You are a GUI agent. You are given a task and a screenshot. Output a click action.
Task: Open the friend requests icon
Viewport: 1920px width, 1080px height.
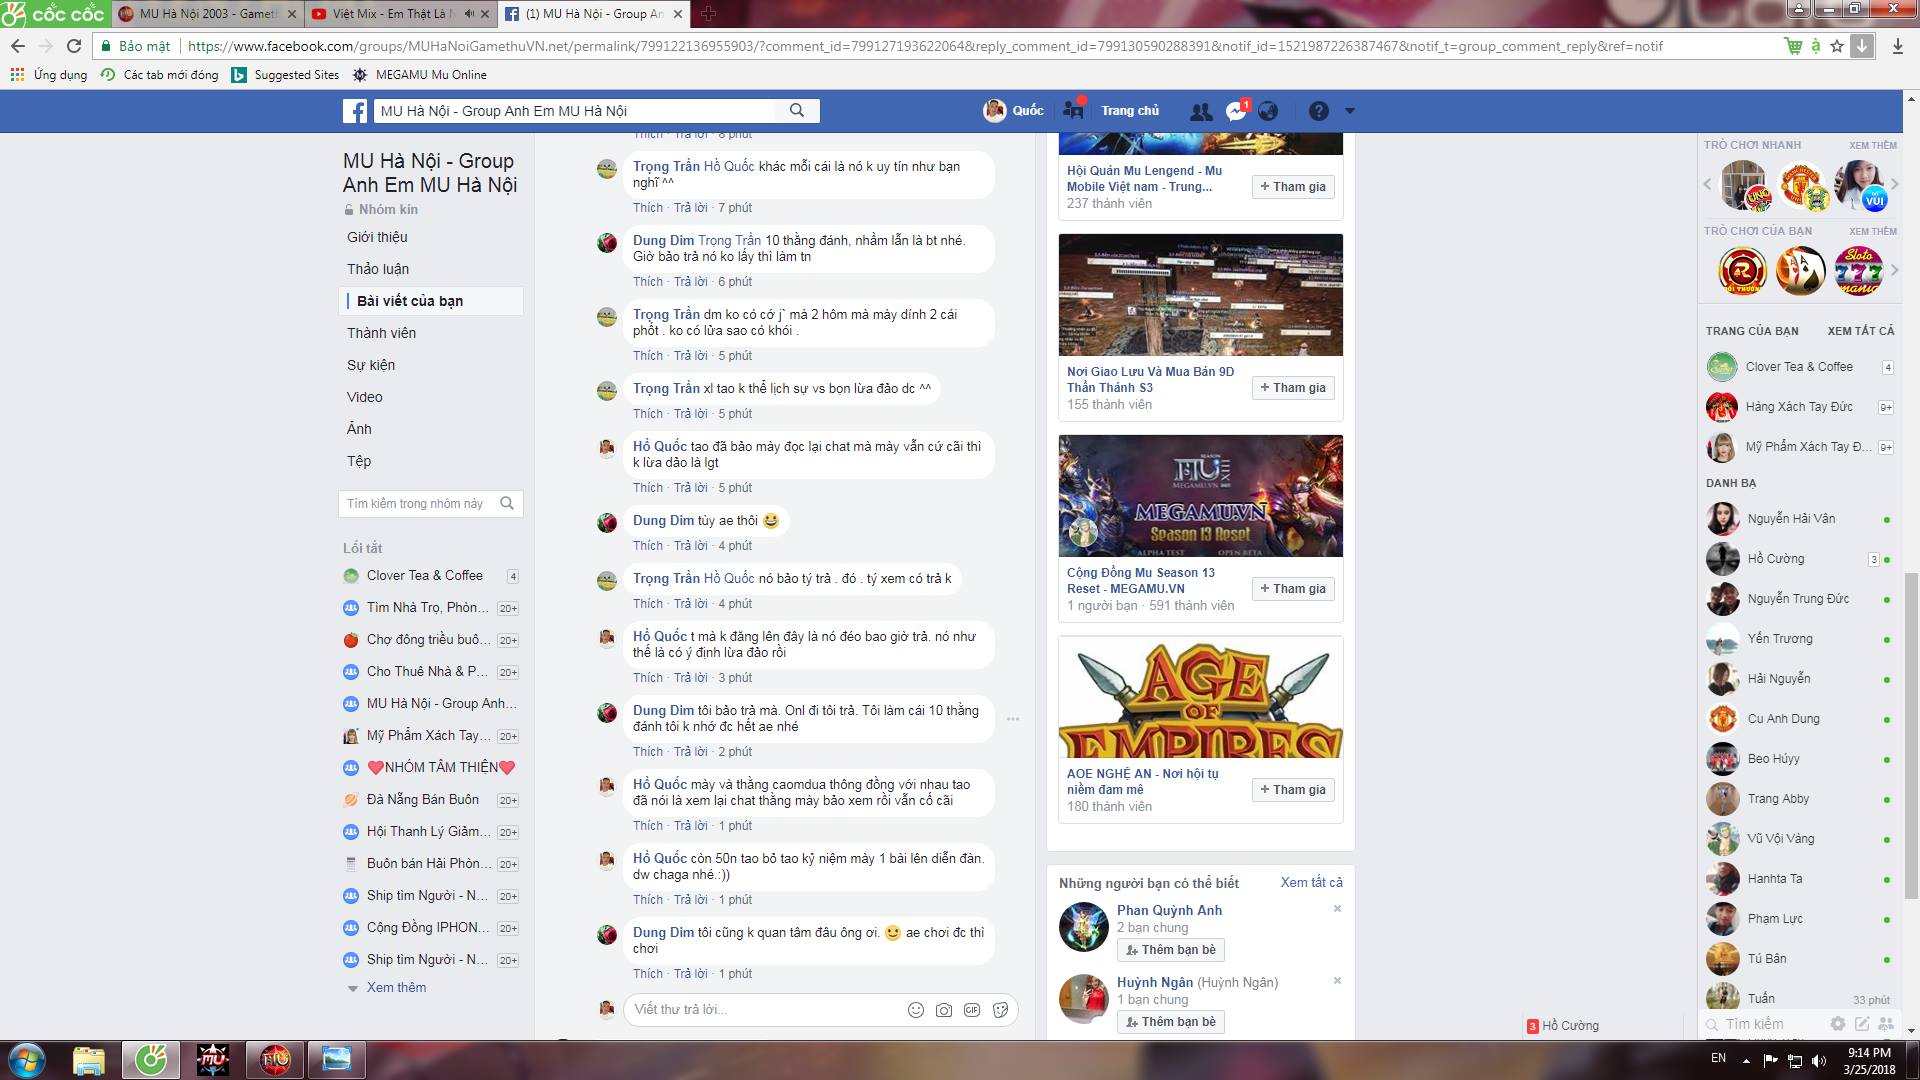[1200, 111]
